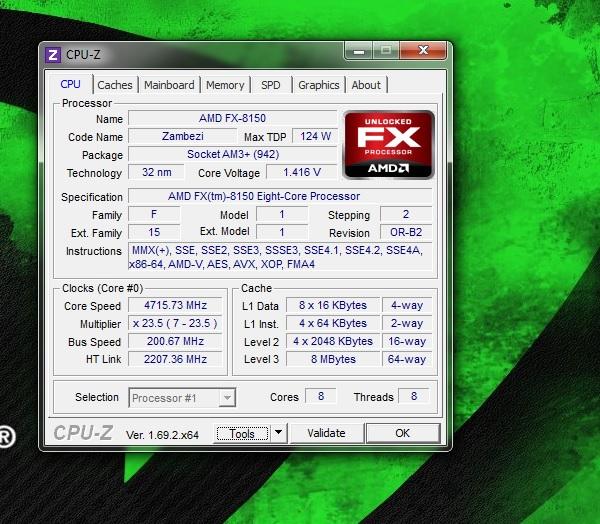Click the Ext. Family value 15
This screenshot has height=524, width=600.
coord(154,232)
